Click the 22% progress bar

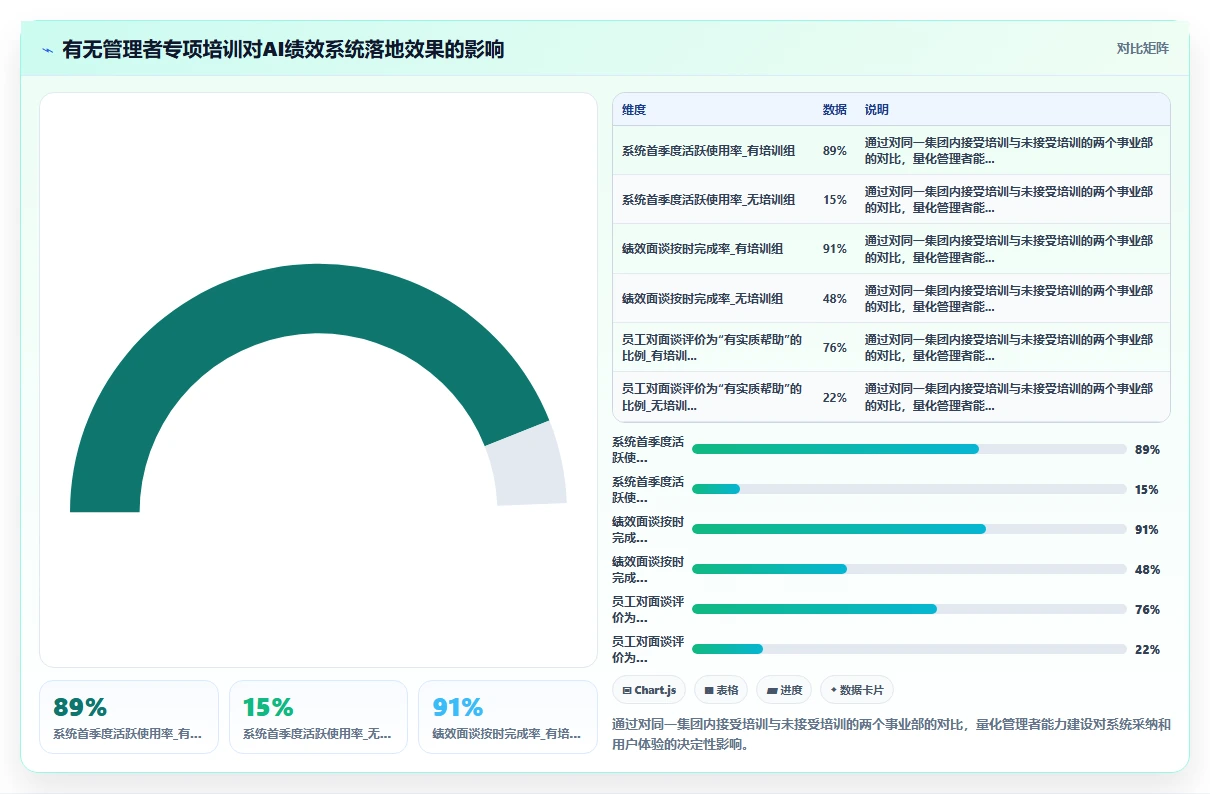click(909, 649)
